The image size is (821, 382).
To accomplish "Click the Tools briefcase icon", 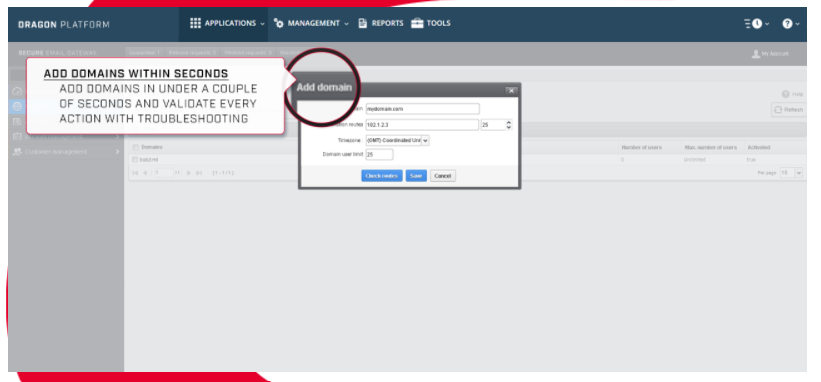I will pyautogui.click(x=417, y=23).
